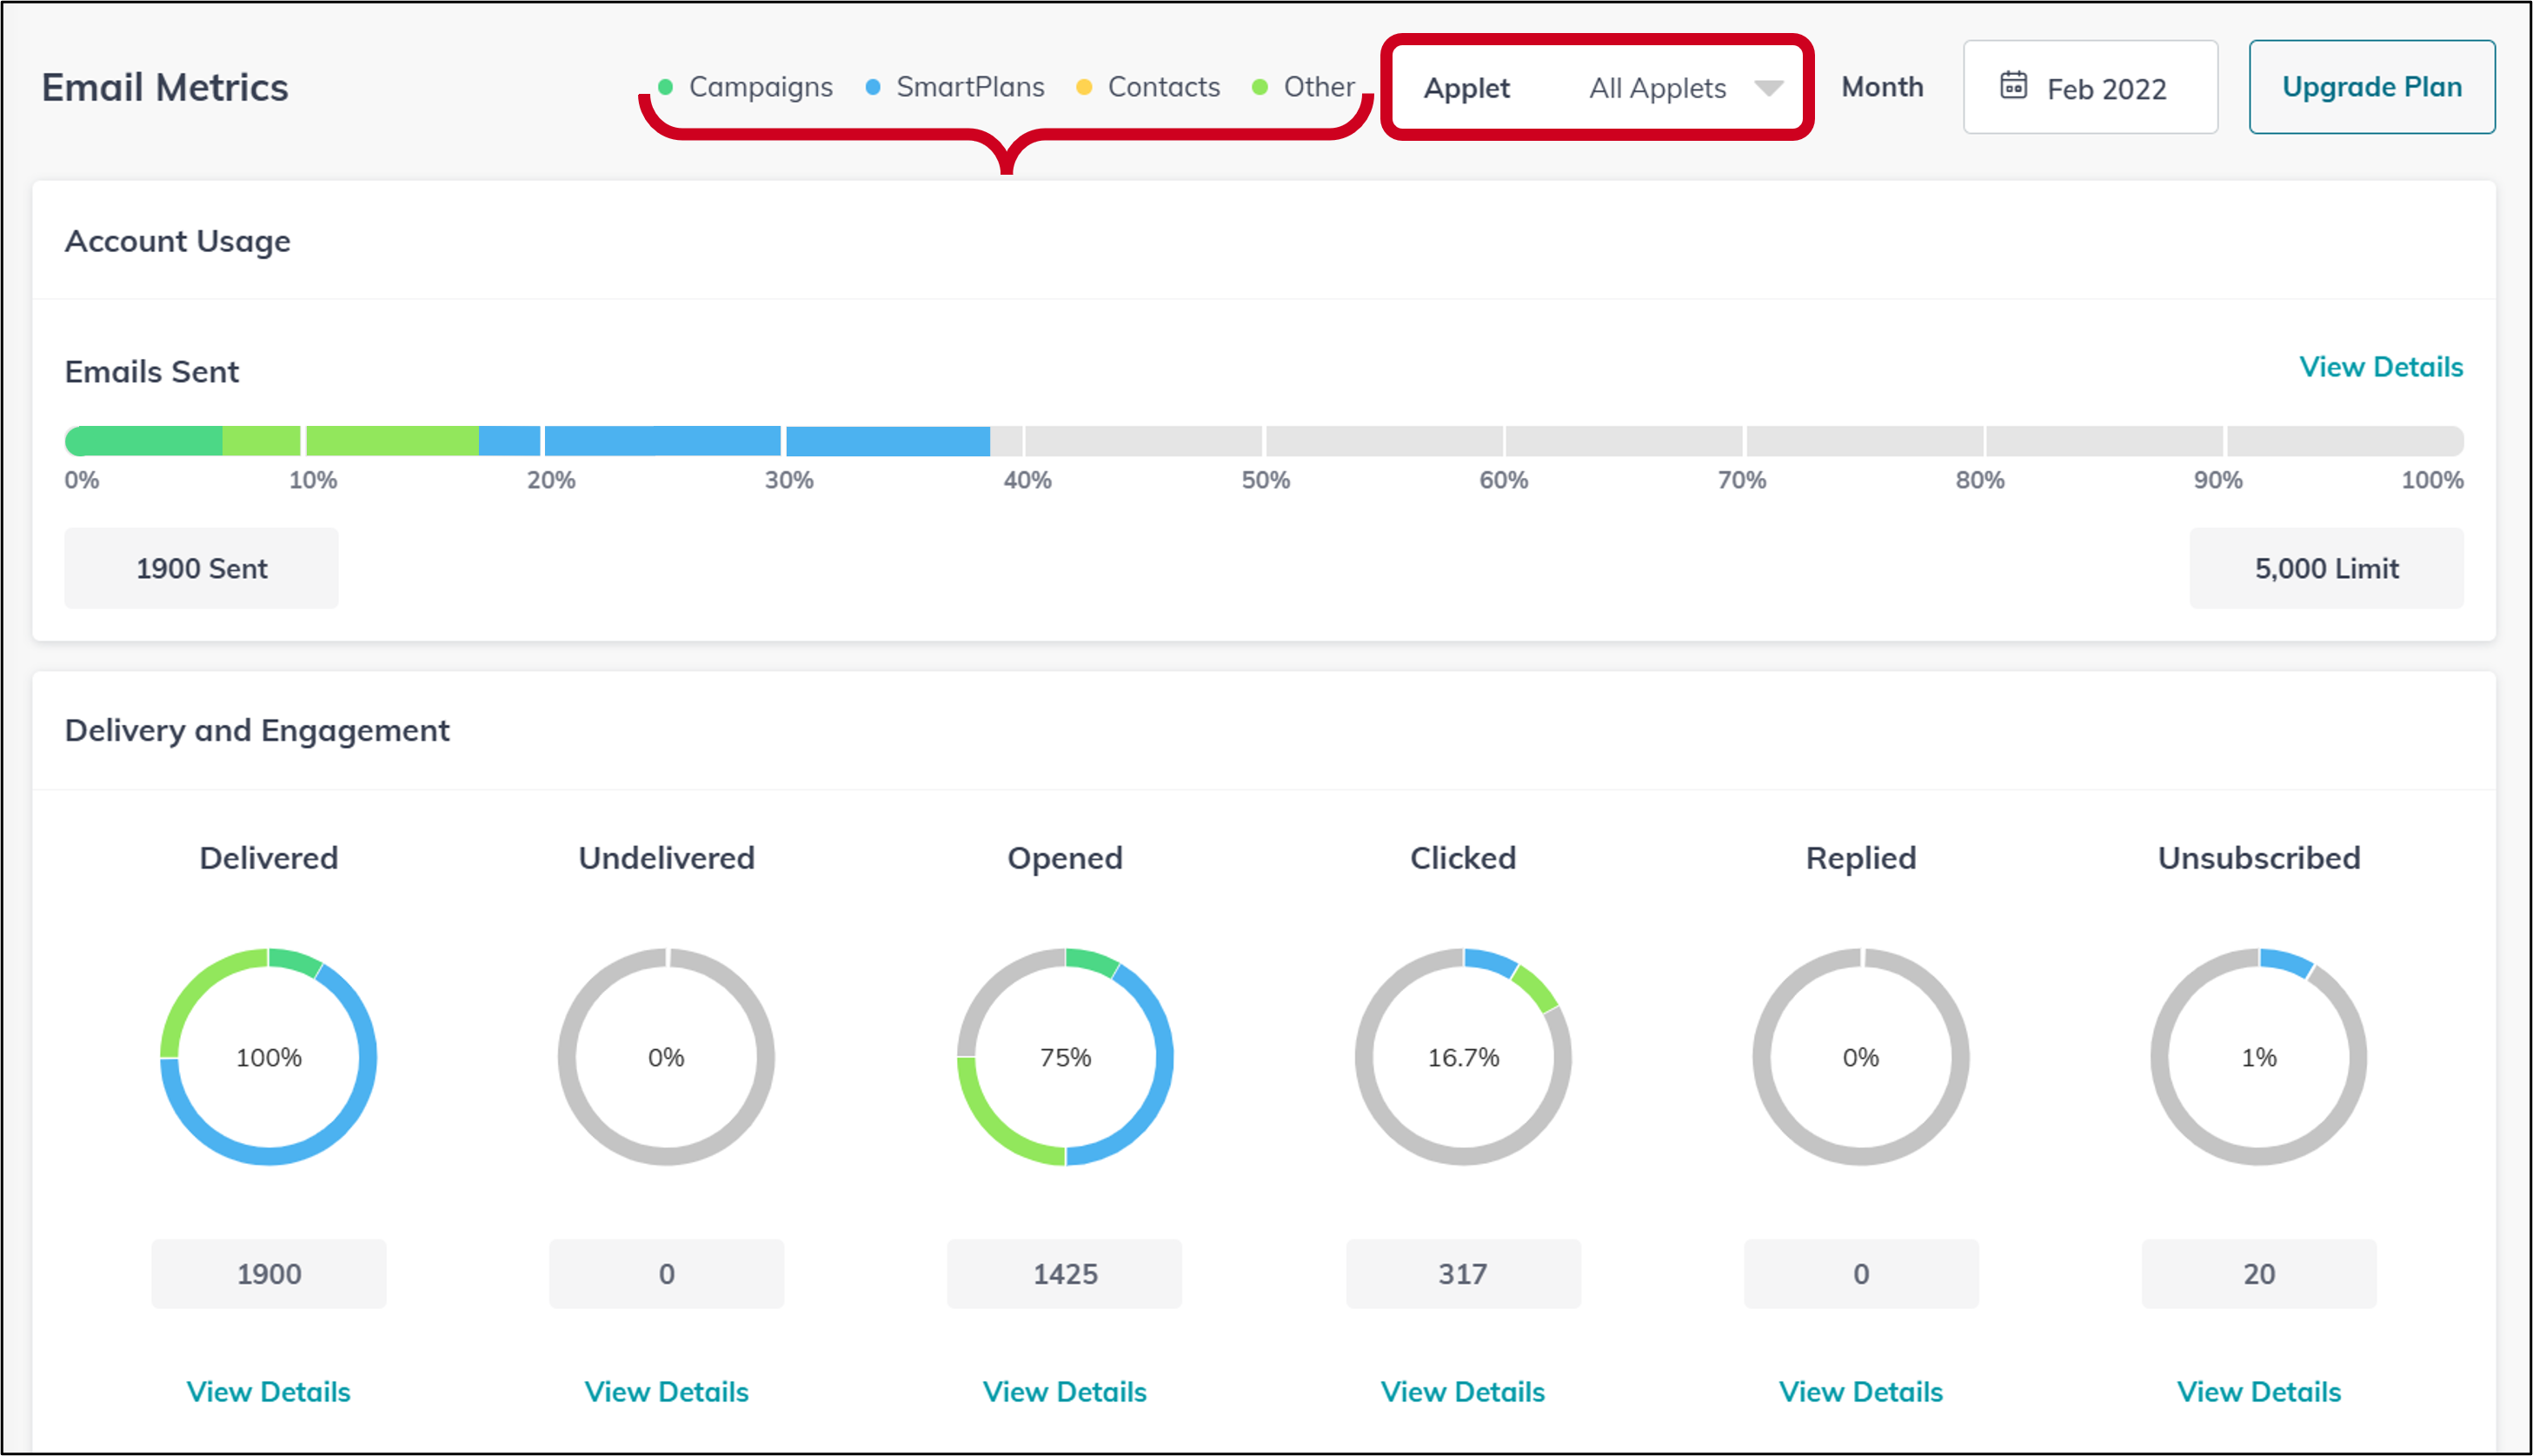The width and height of the screenshot is (2533, 1456).
Task: Open the All Applets dropdown
Action: click(1657, 88)
